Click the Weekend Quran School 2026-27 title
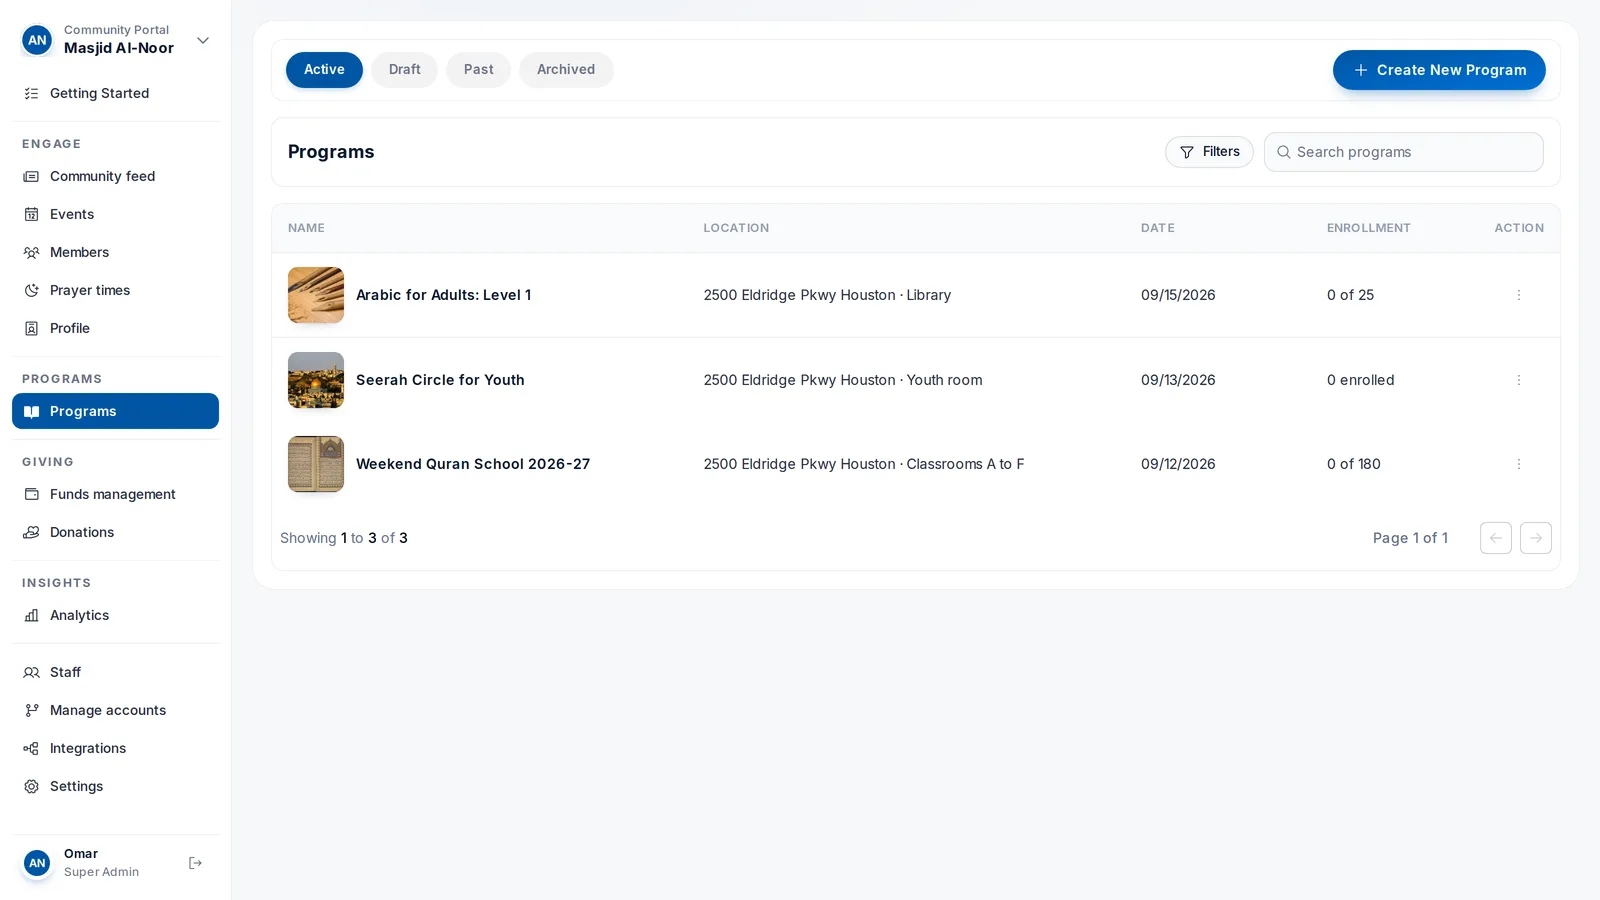1600x900 pixels. click(x=473, y=464)
